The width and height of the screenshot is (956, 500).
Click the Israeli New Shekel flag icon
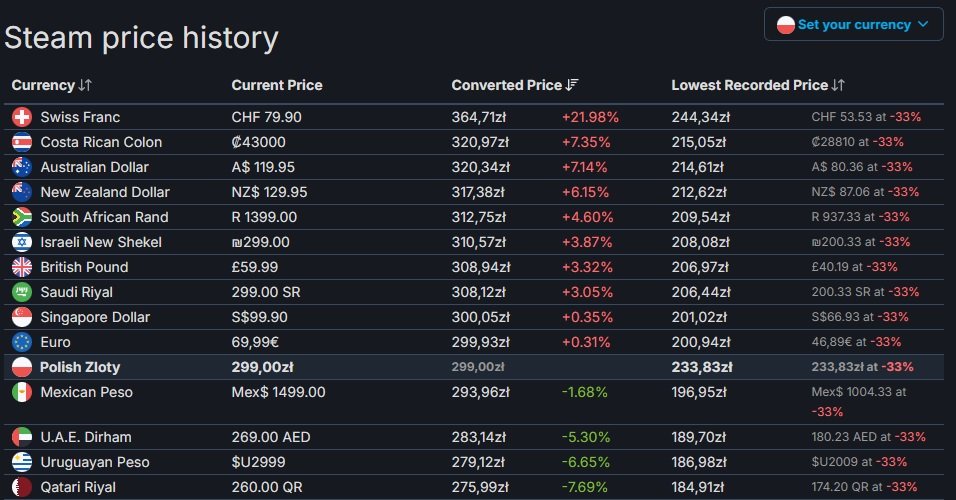click(x=22, y=242)
